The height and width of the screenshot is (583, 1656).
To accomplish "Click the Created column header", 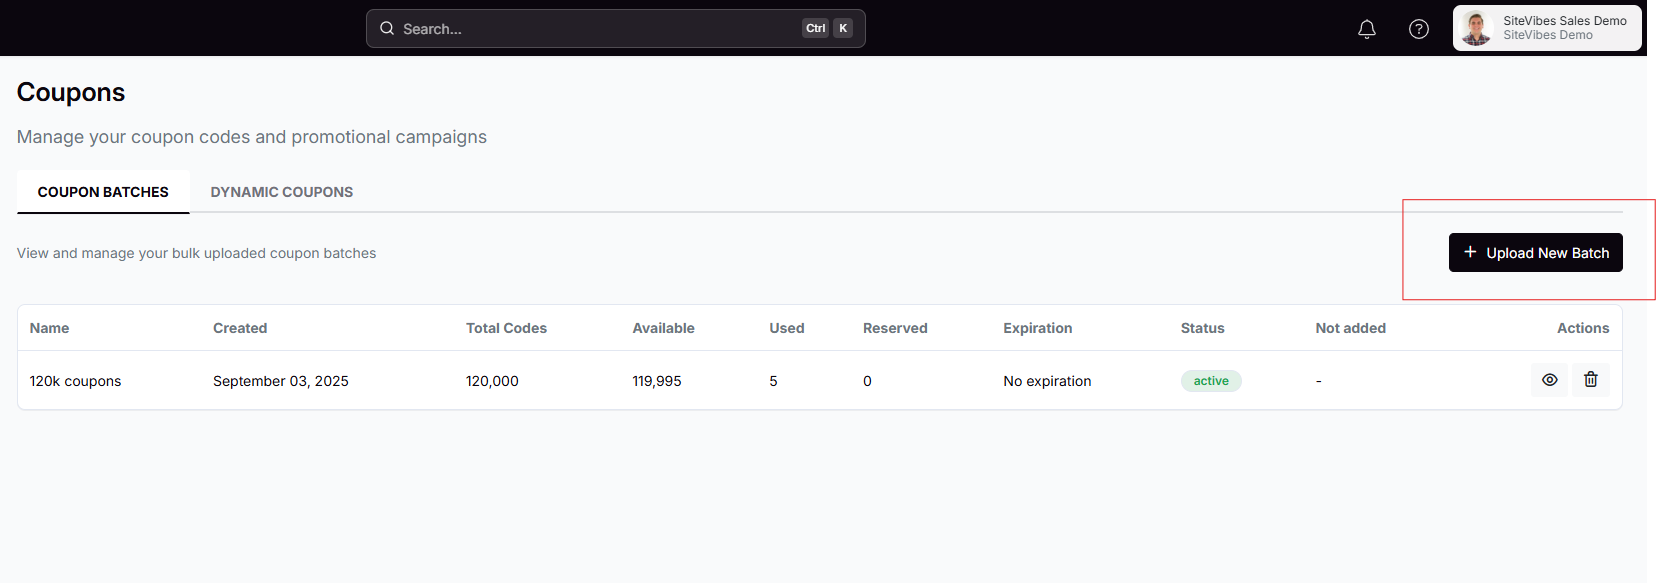I will point(240,328).
